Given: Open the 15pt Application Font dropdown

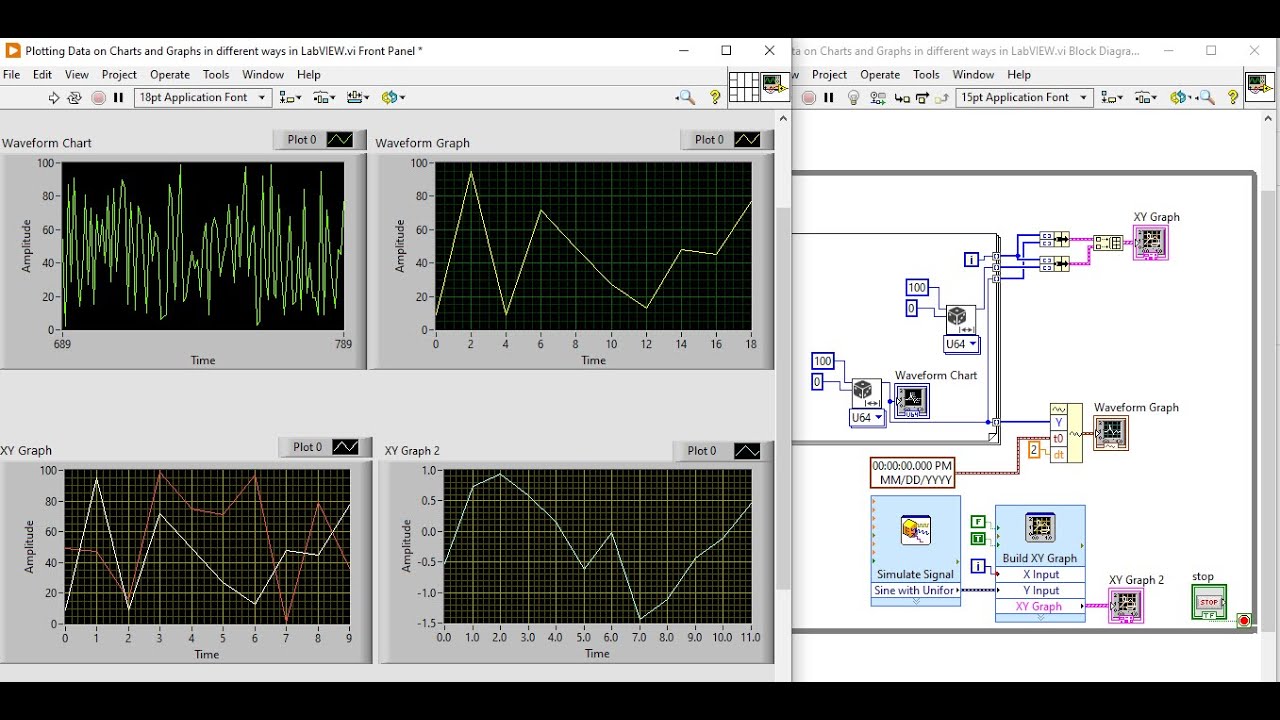Looking at the screenshot, I should [x=1024, y=97].
